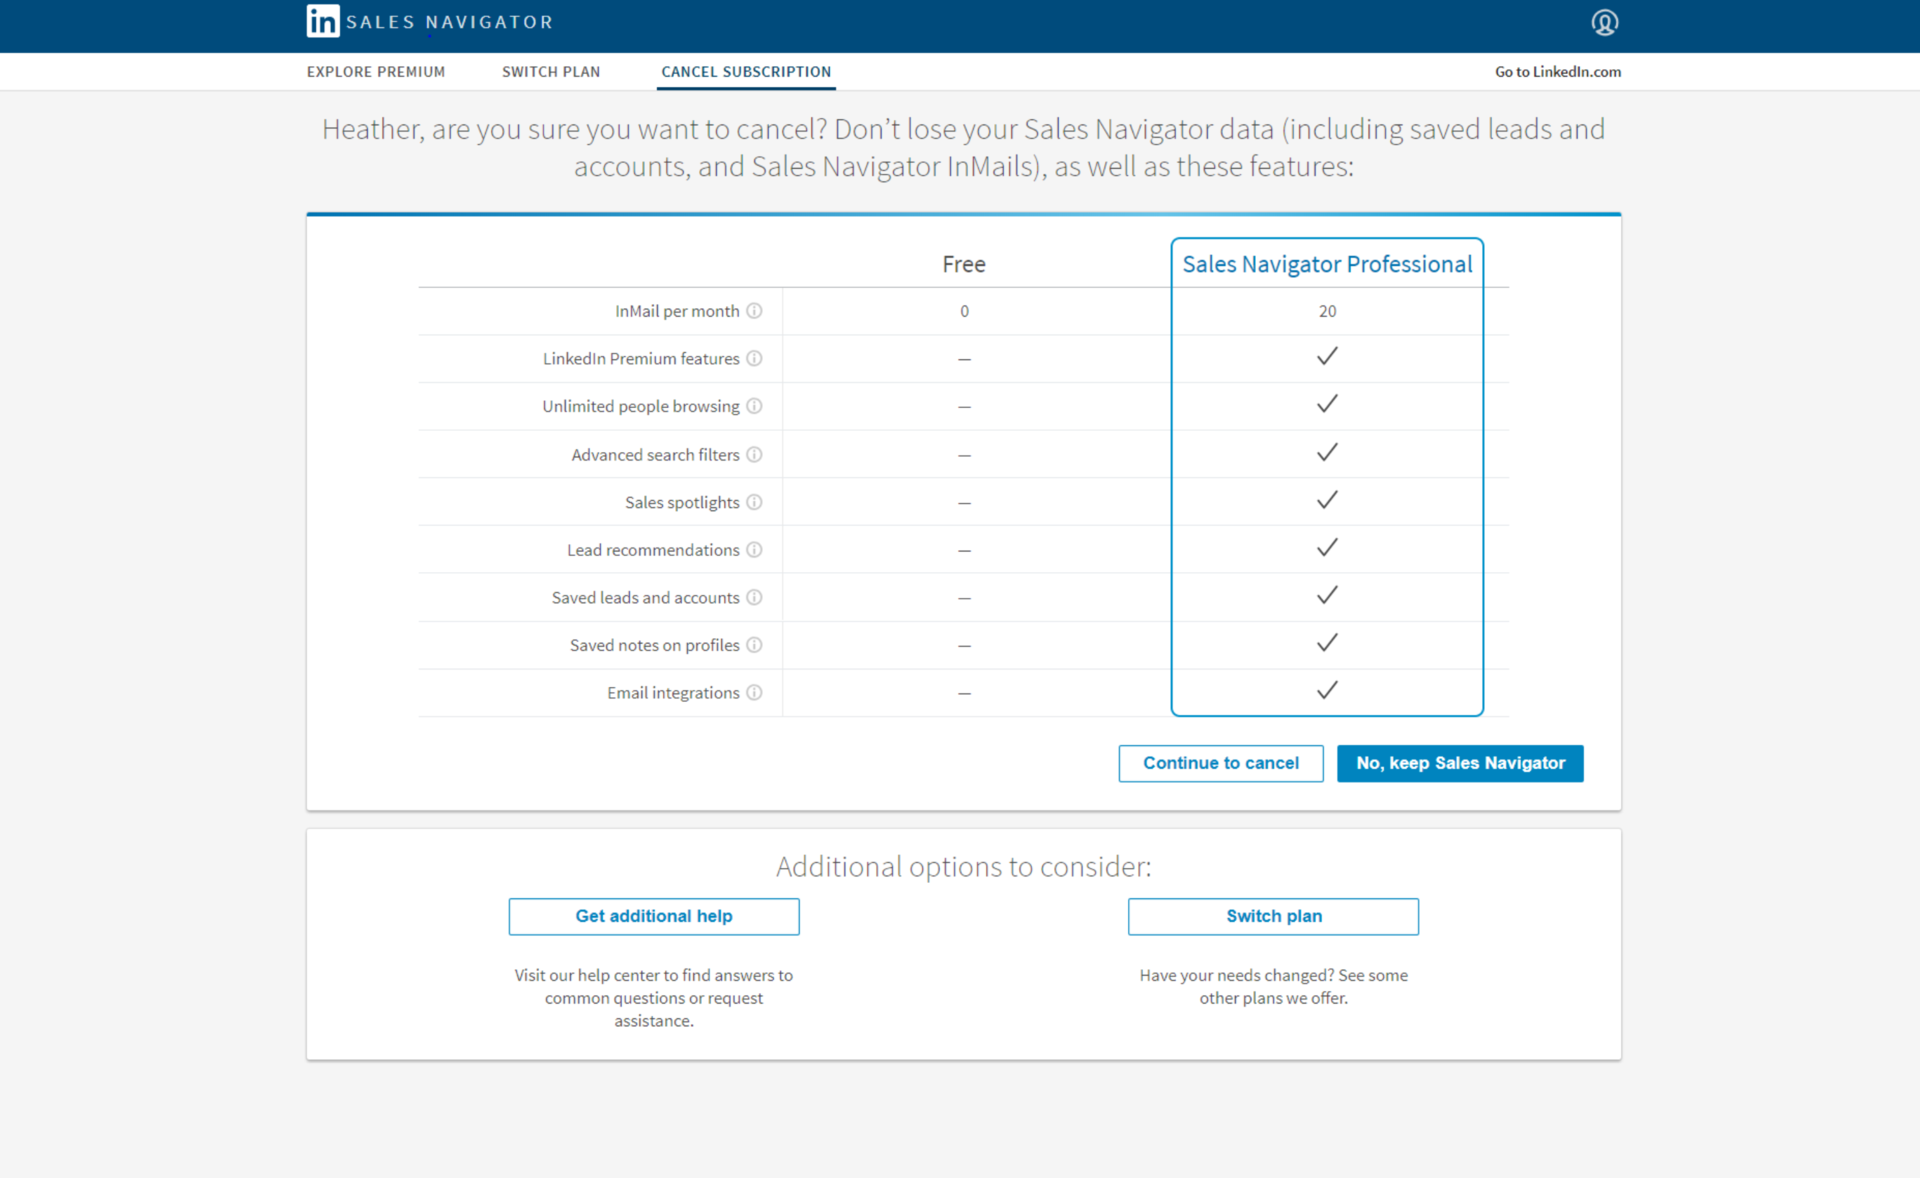The image size is (1920, 1178).
Task: Click the 'Unlimited people browsing' label
Action: pos(641,406)
